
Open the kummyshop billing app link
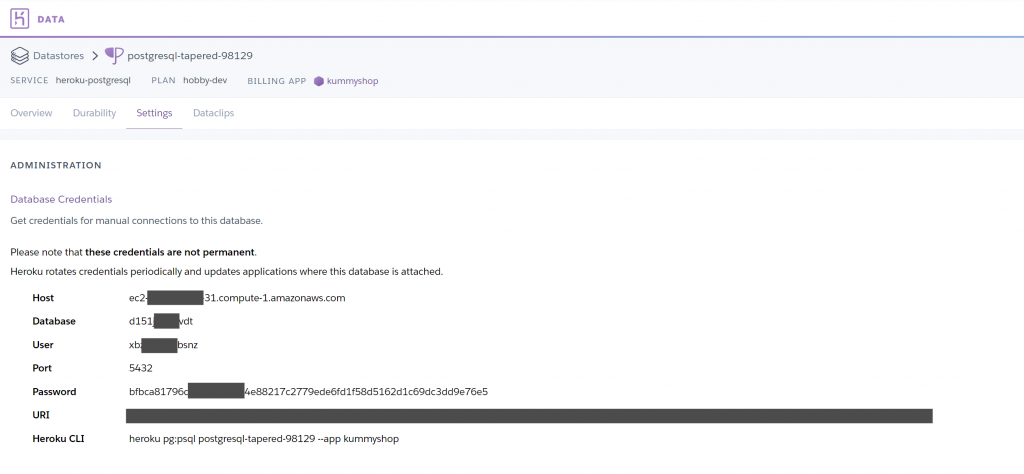tap(352, 81)
